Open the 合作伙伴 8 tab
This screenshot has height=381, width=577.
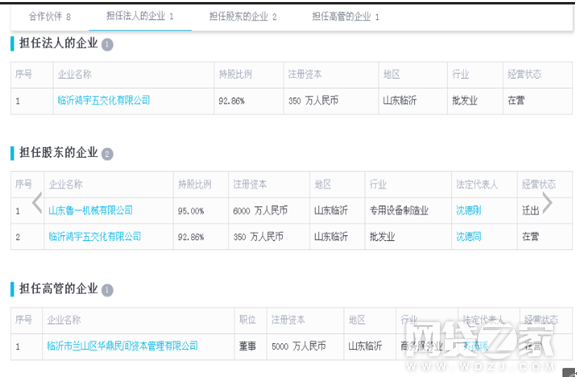tap(50, 16)
